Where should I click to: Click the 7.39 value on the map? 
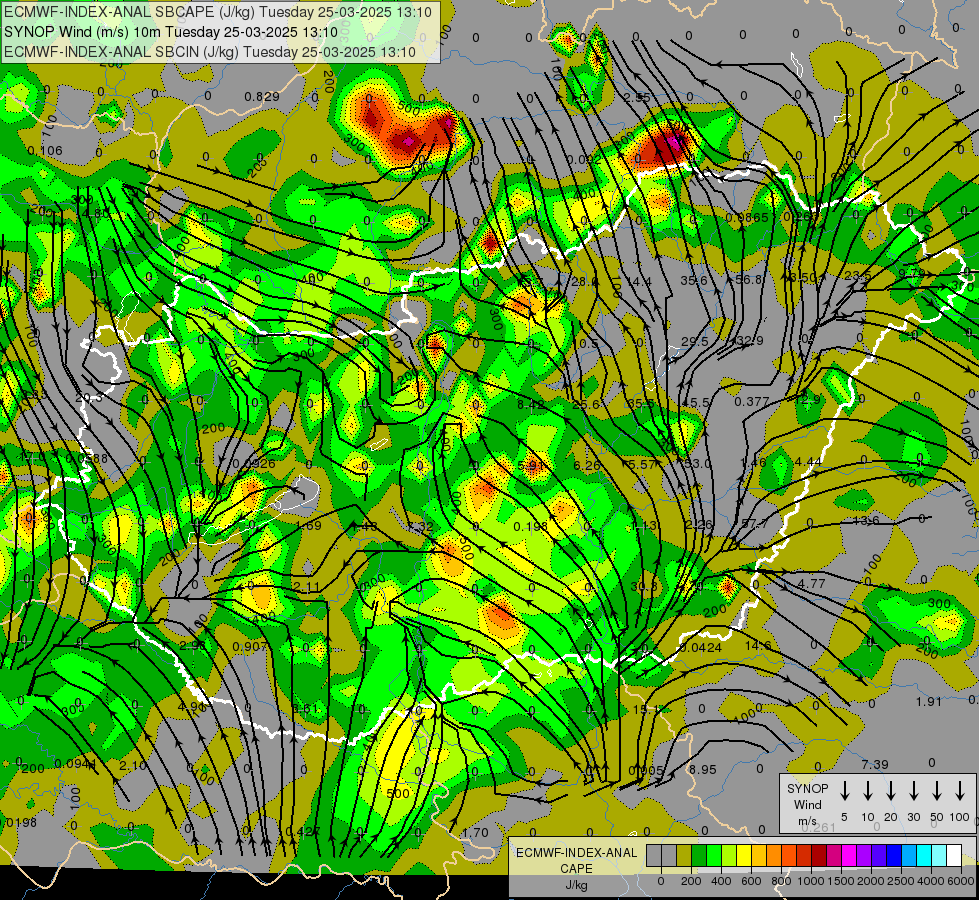[875, 764]
